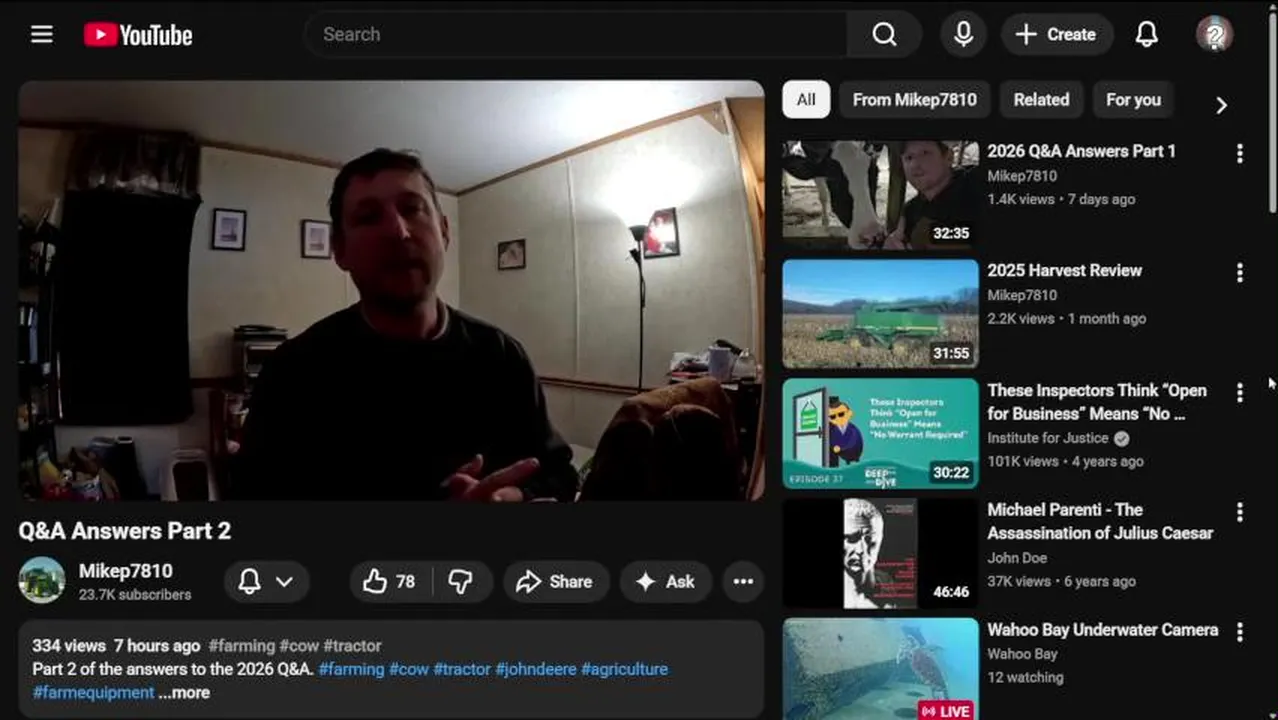Click the search magnifier button
1278x720 pixels.
point(884,34)
